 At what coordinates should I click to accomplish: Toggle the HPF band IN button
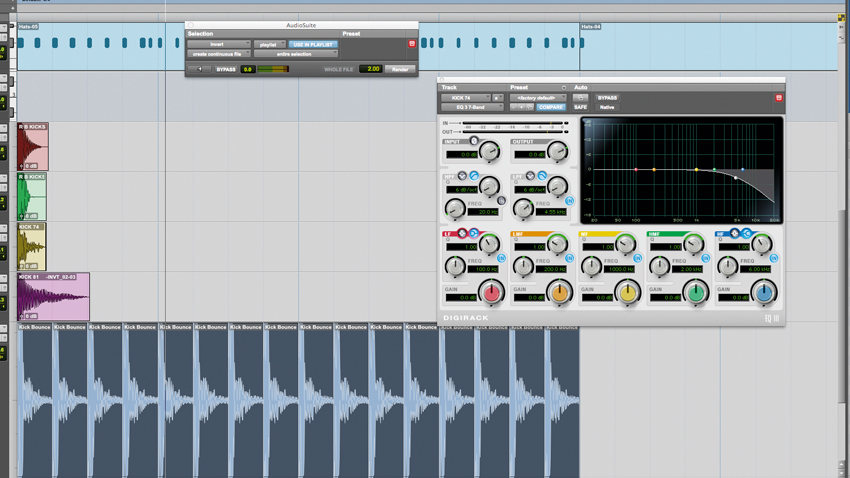(501, 201)
